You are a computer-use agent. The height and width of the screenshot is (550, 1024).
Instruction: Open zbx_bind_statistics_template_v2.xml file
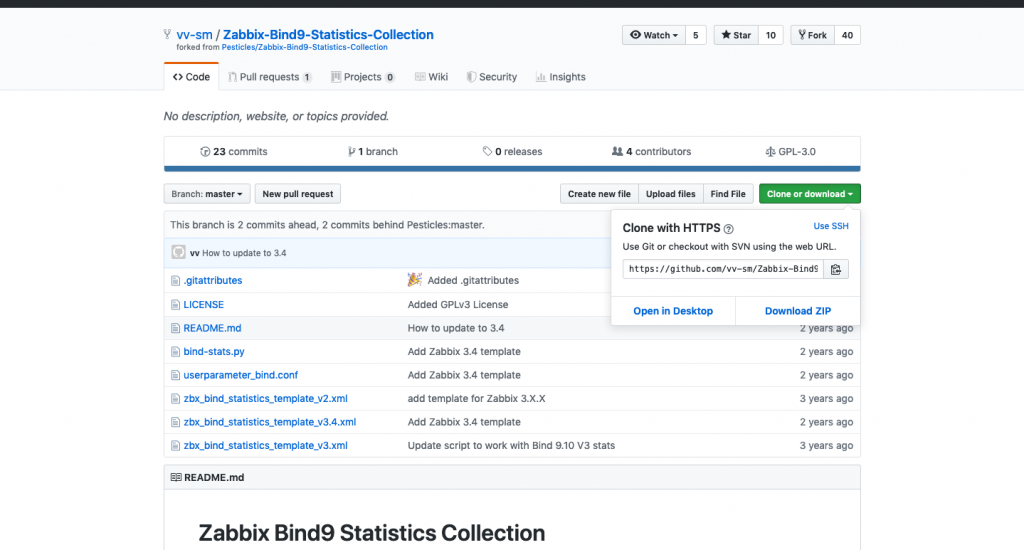coord(265,398)
